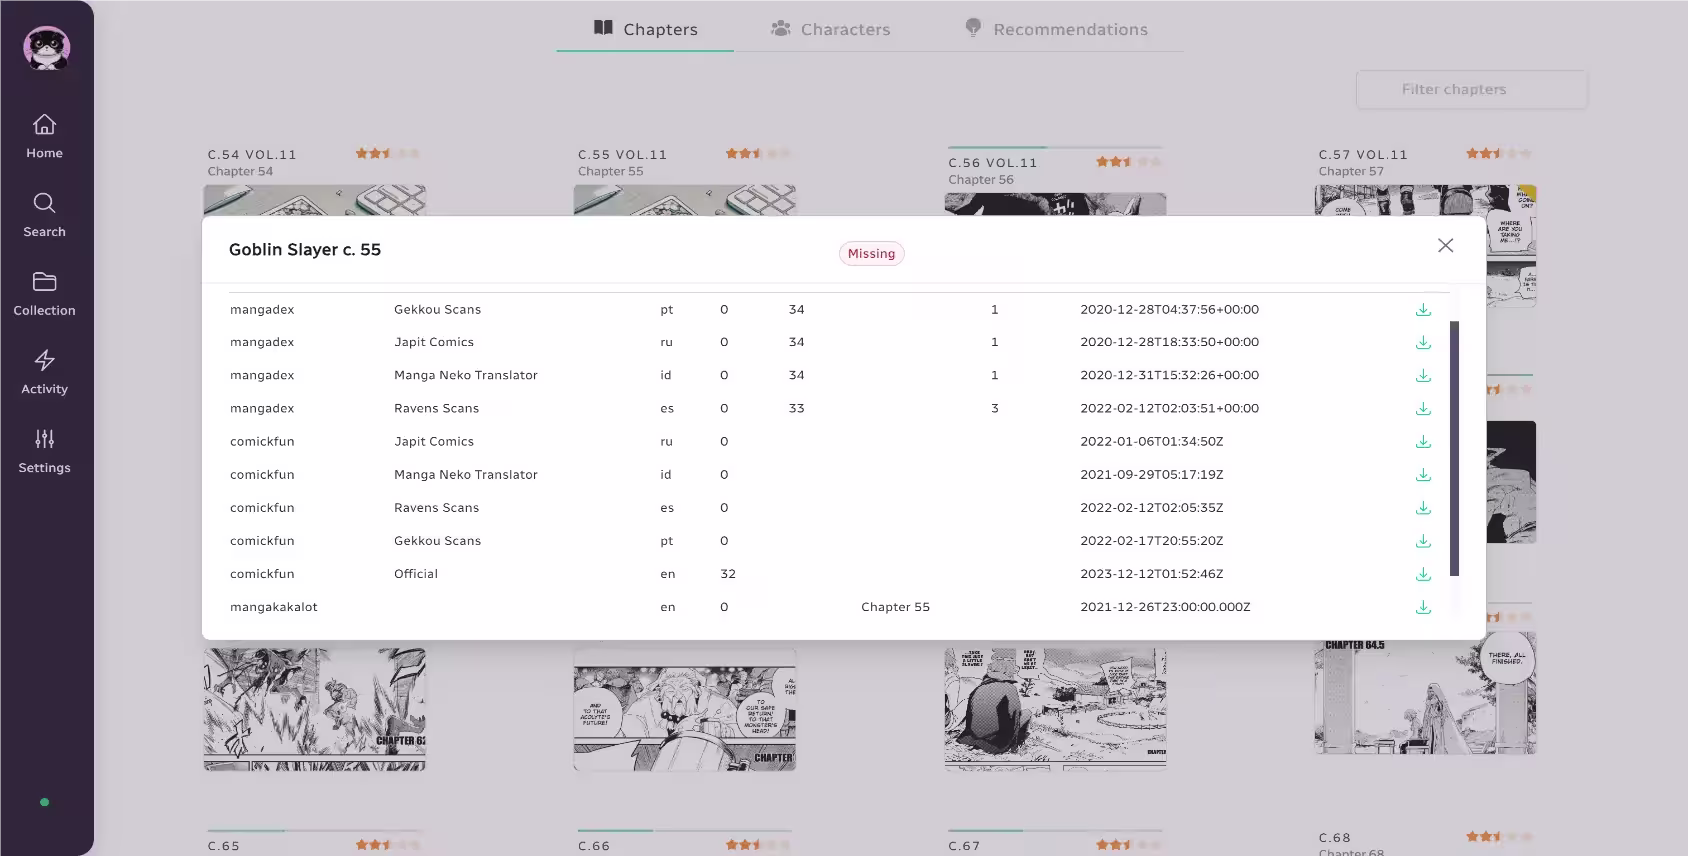Open the Chapter 56 thumbnail

pos(1055,204)
